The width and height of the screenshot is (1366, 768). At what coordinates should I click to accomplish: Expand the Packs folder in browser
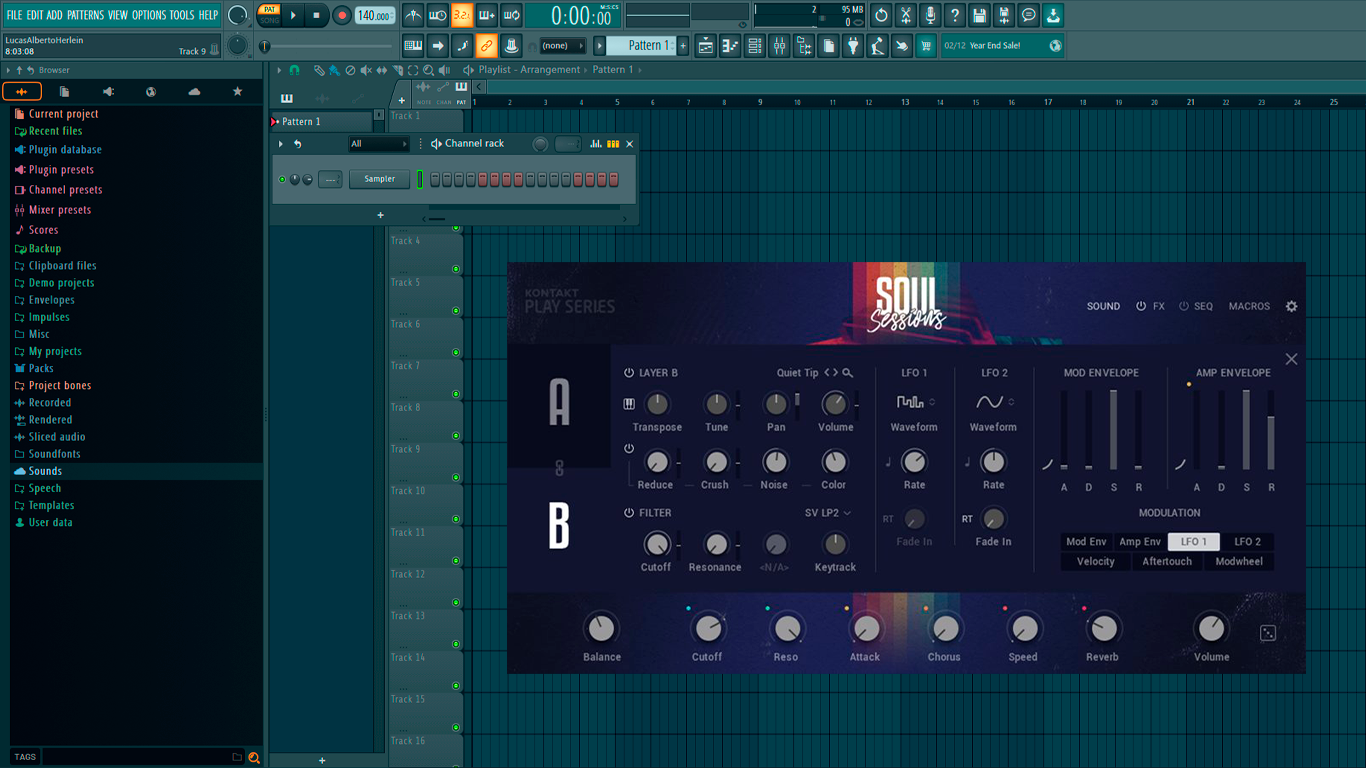(x=41, y=368)
